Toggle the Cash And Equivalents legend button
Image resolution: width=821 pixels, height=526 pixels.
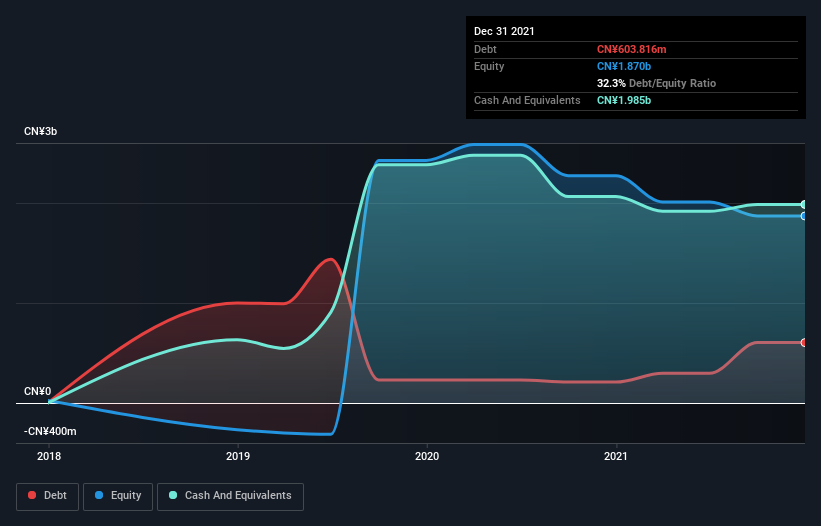[230, 496]
